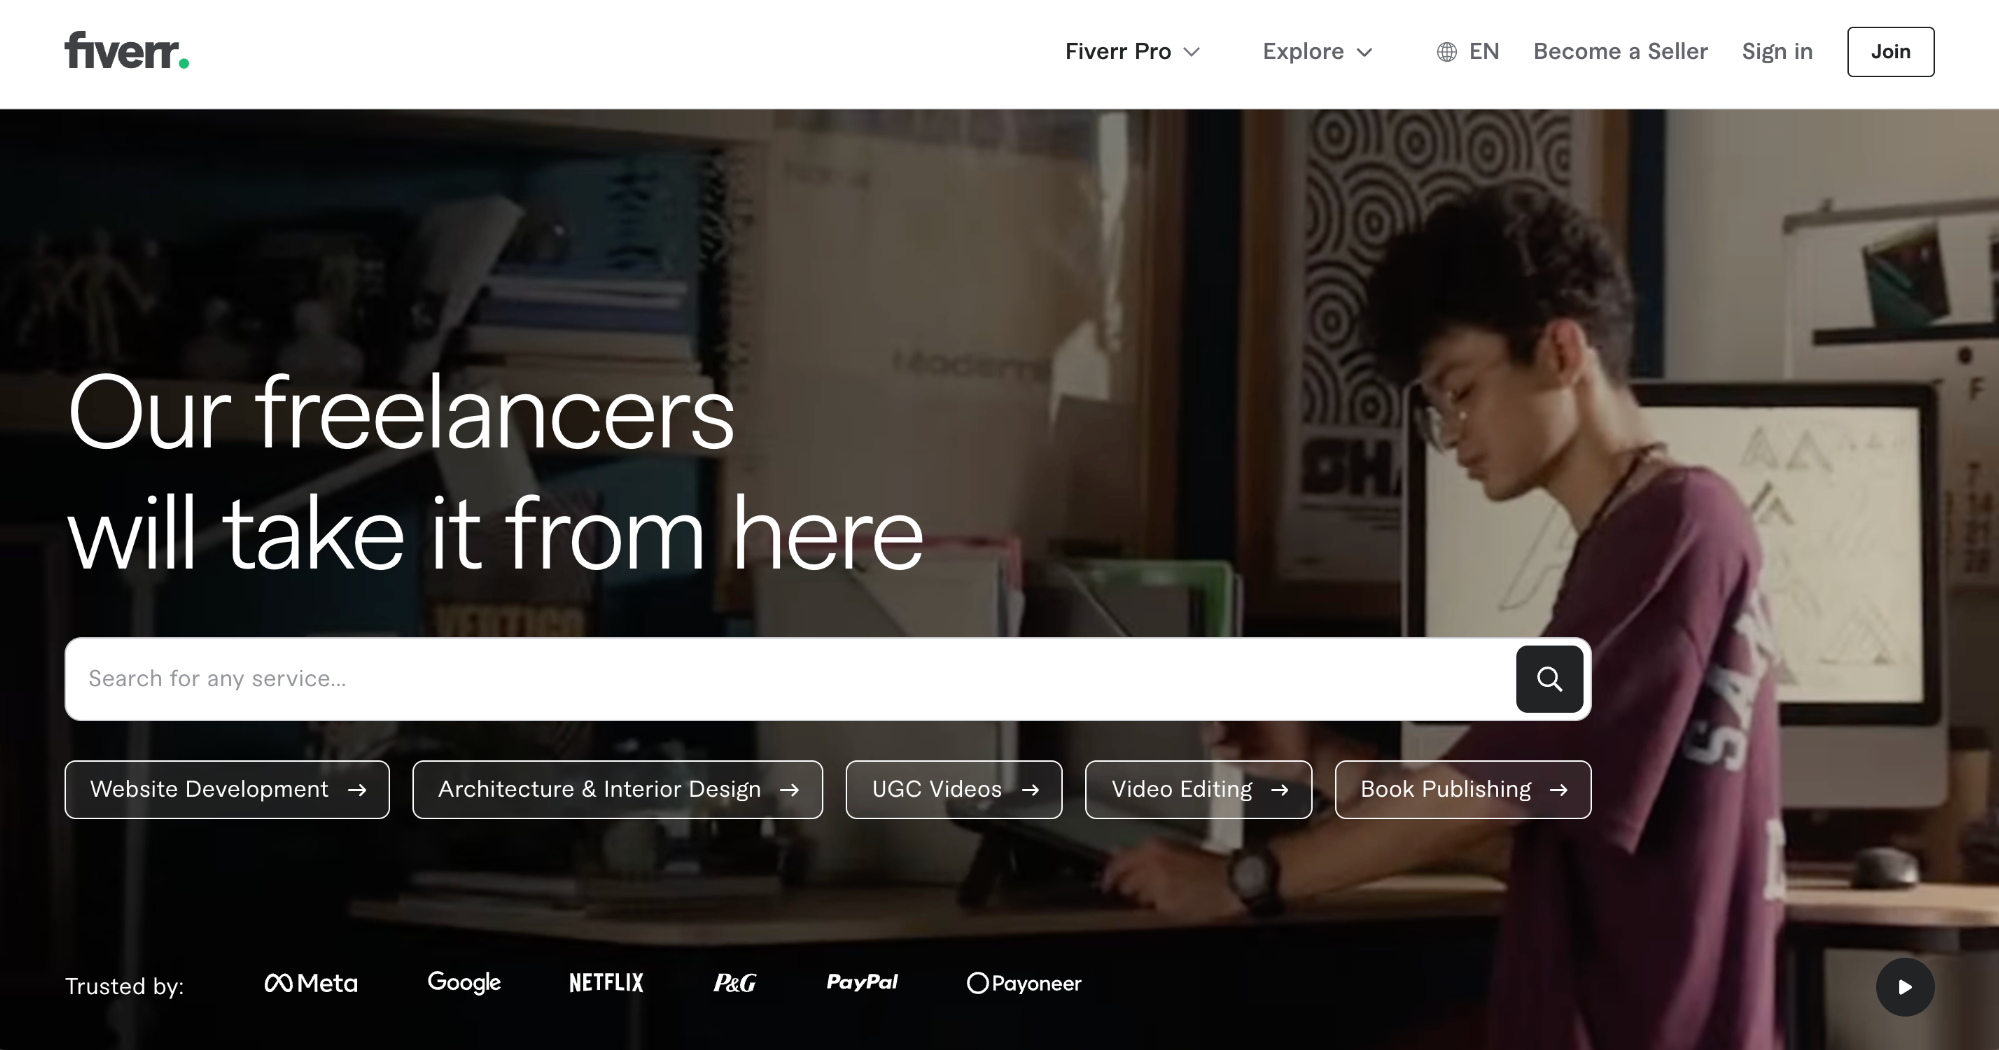The image size is (1999, 1050).
Task: Open the Become a Seller page
Action: (1620, 52)
